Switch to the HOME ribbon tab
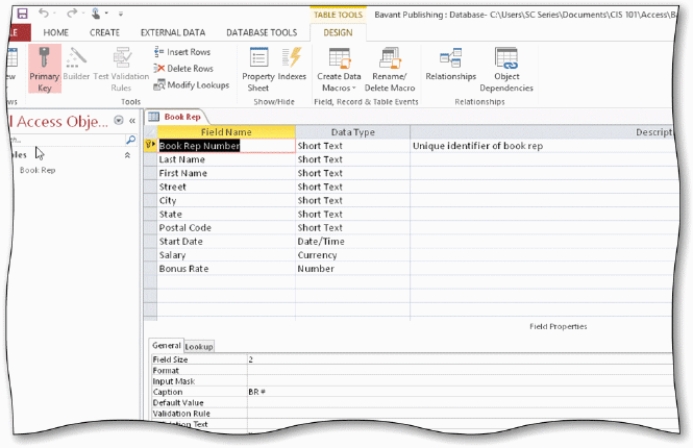The image size is (693, 448). (56, 33)
